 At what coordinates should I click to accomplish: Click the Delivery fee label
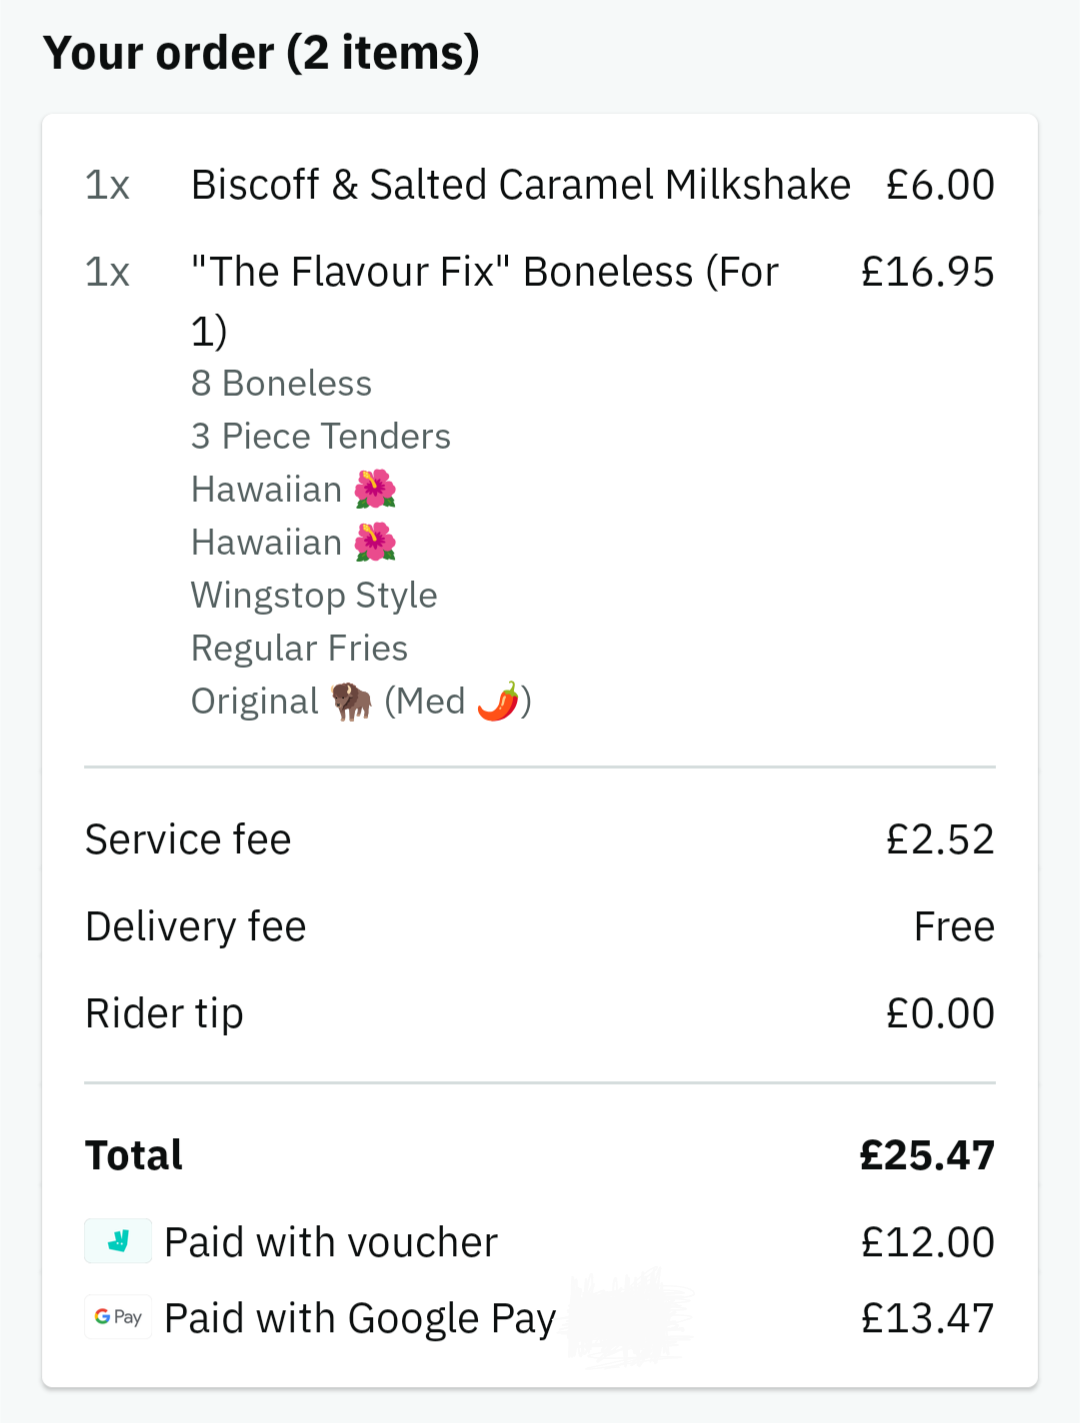[x=196, y=927]
